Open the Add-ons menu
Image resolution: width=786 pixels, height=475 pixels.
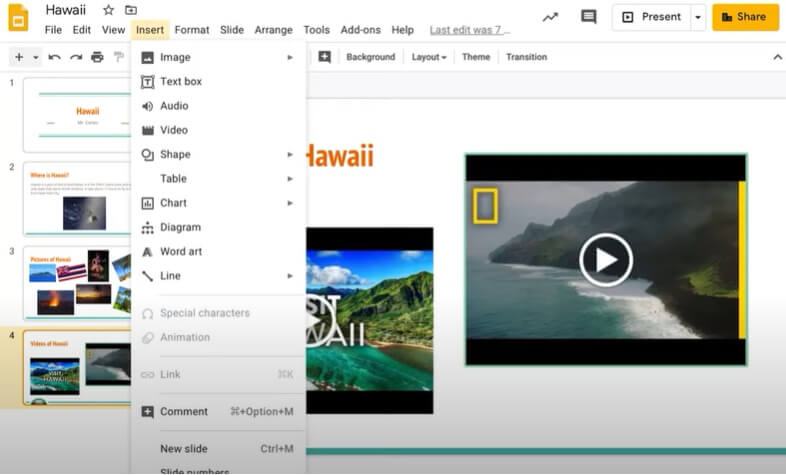pos(360,30)
